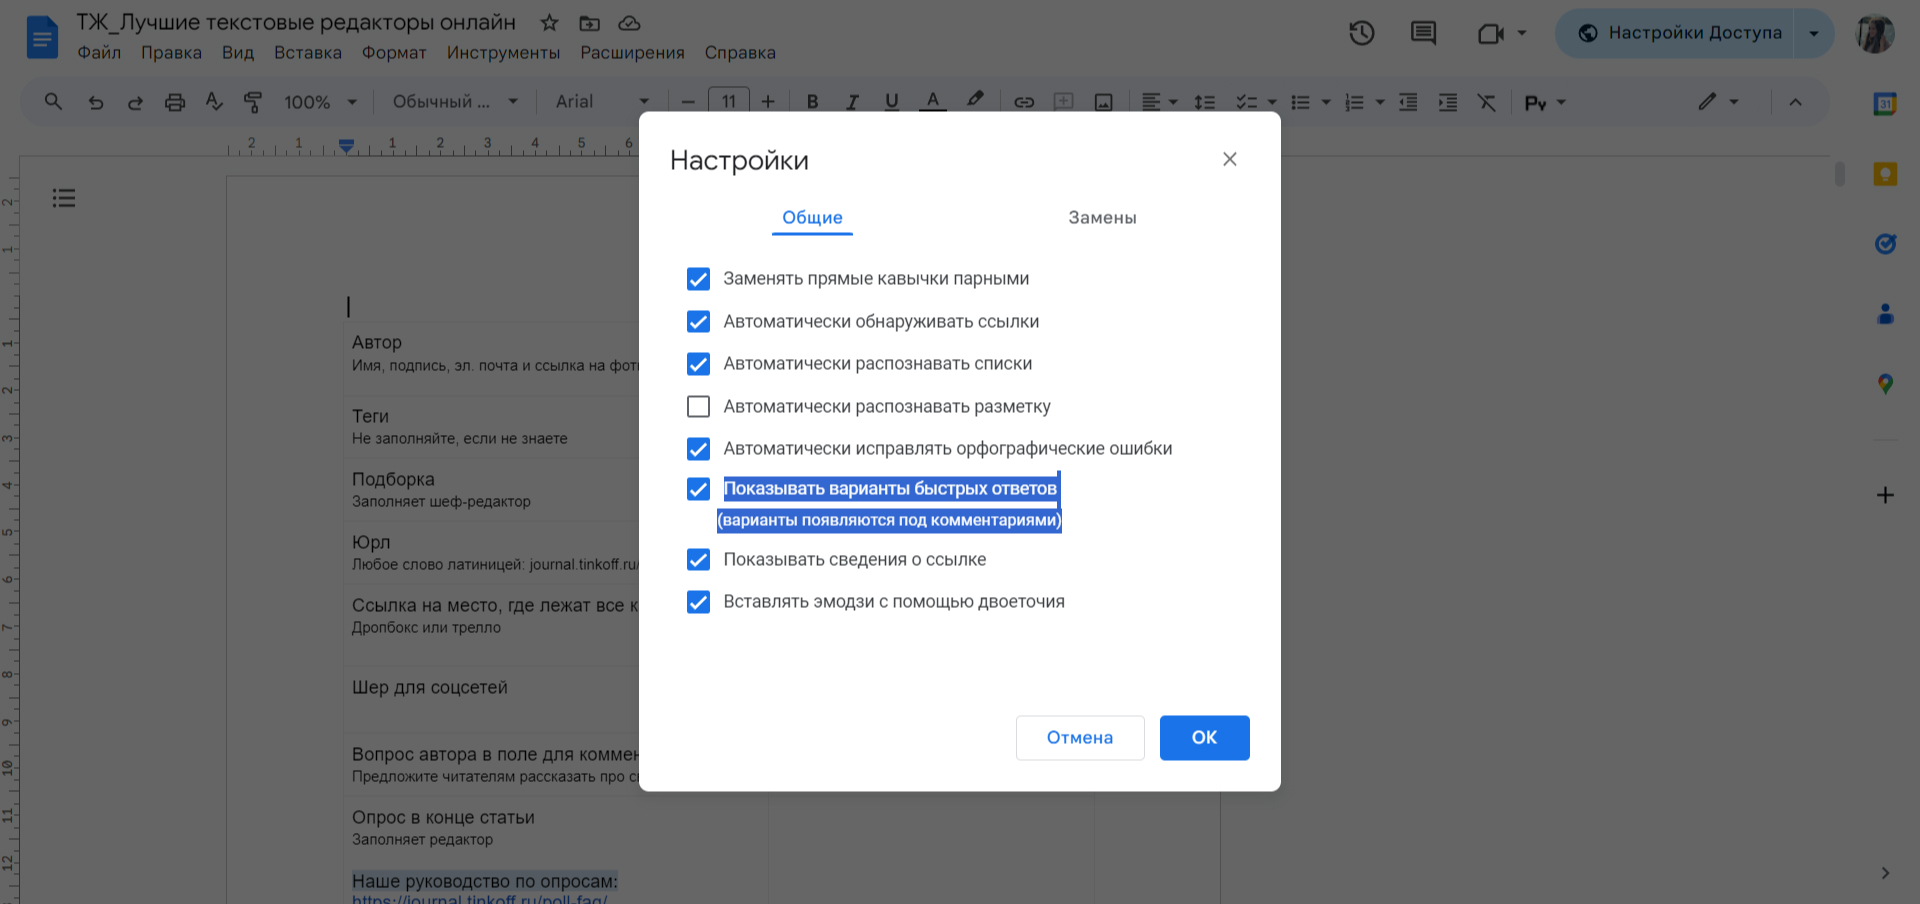This screenshot has height=904, width=1920.
Task: Start a video call with camera icon
Action: (x=1491, y=33)
